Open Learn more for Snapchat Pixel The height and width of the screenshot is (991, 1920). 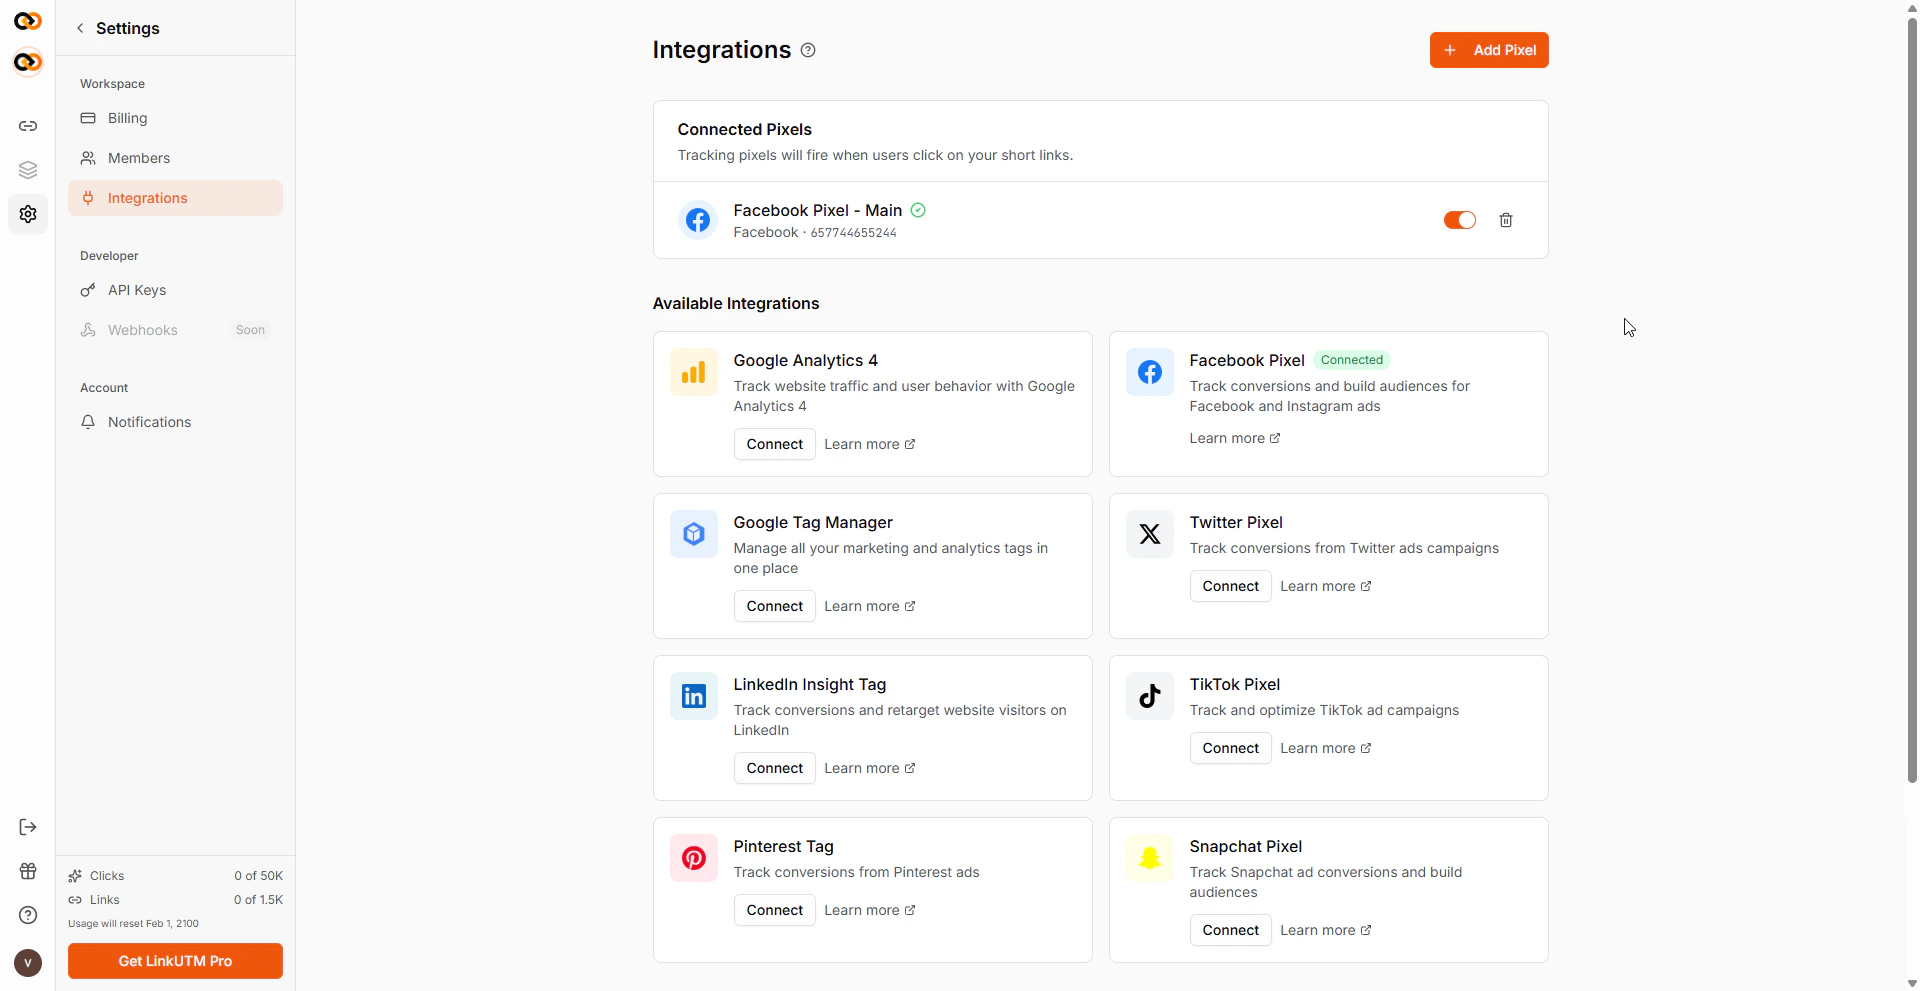[1326, 930]
